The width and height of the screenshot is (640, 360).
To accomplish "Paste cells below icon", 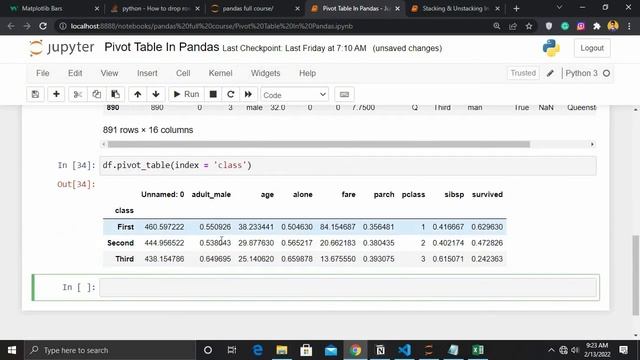I will point(116,94).
